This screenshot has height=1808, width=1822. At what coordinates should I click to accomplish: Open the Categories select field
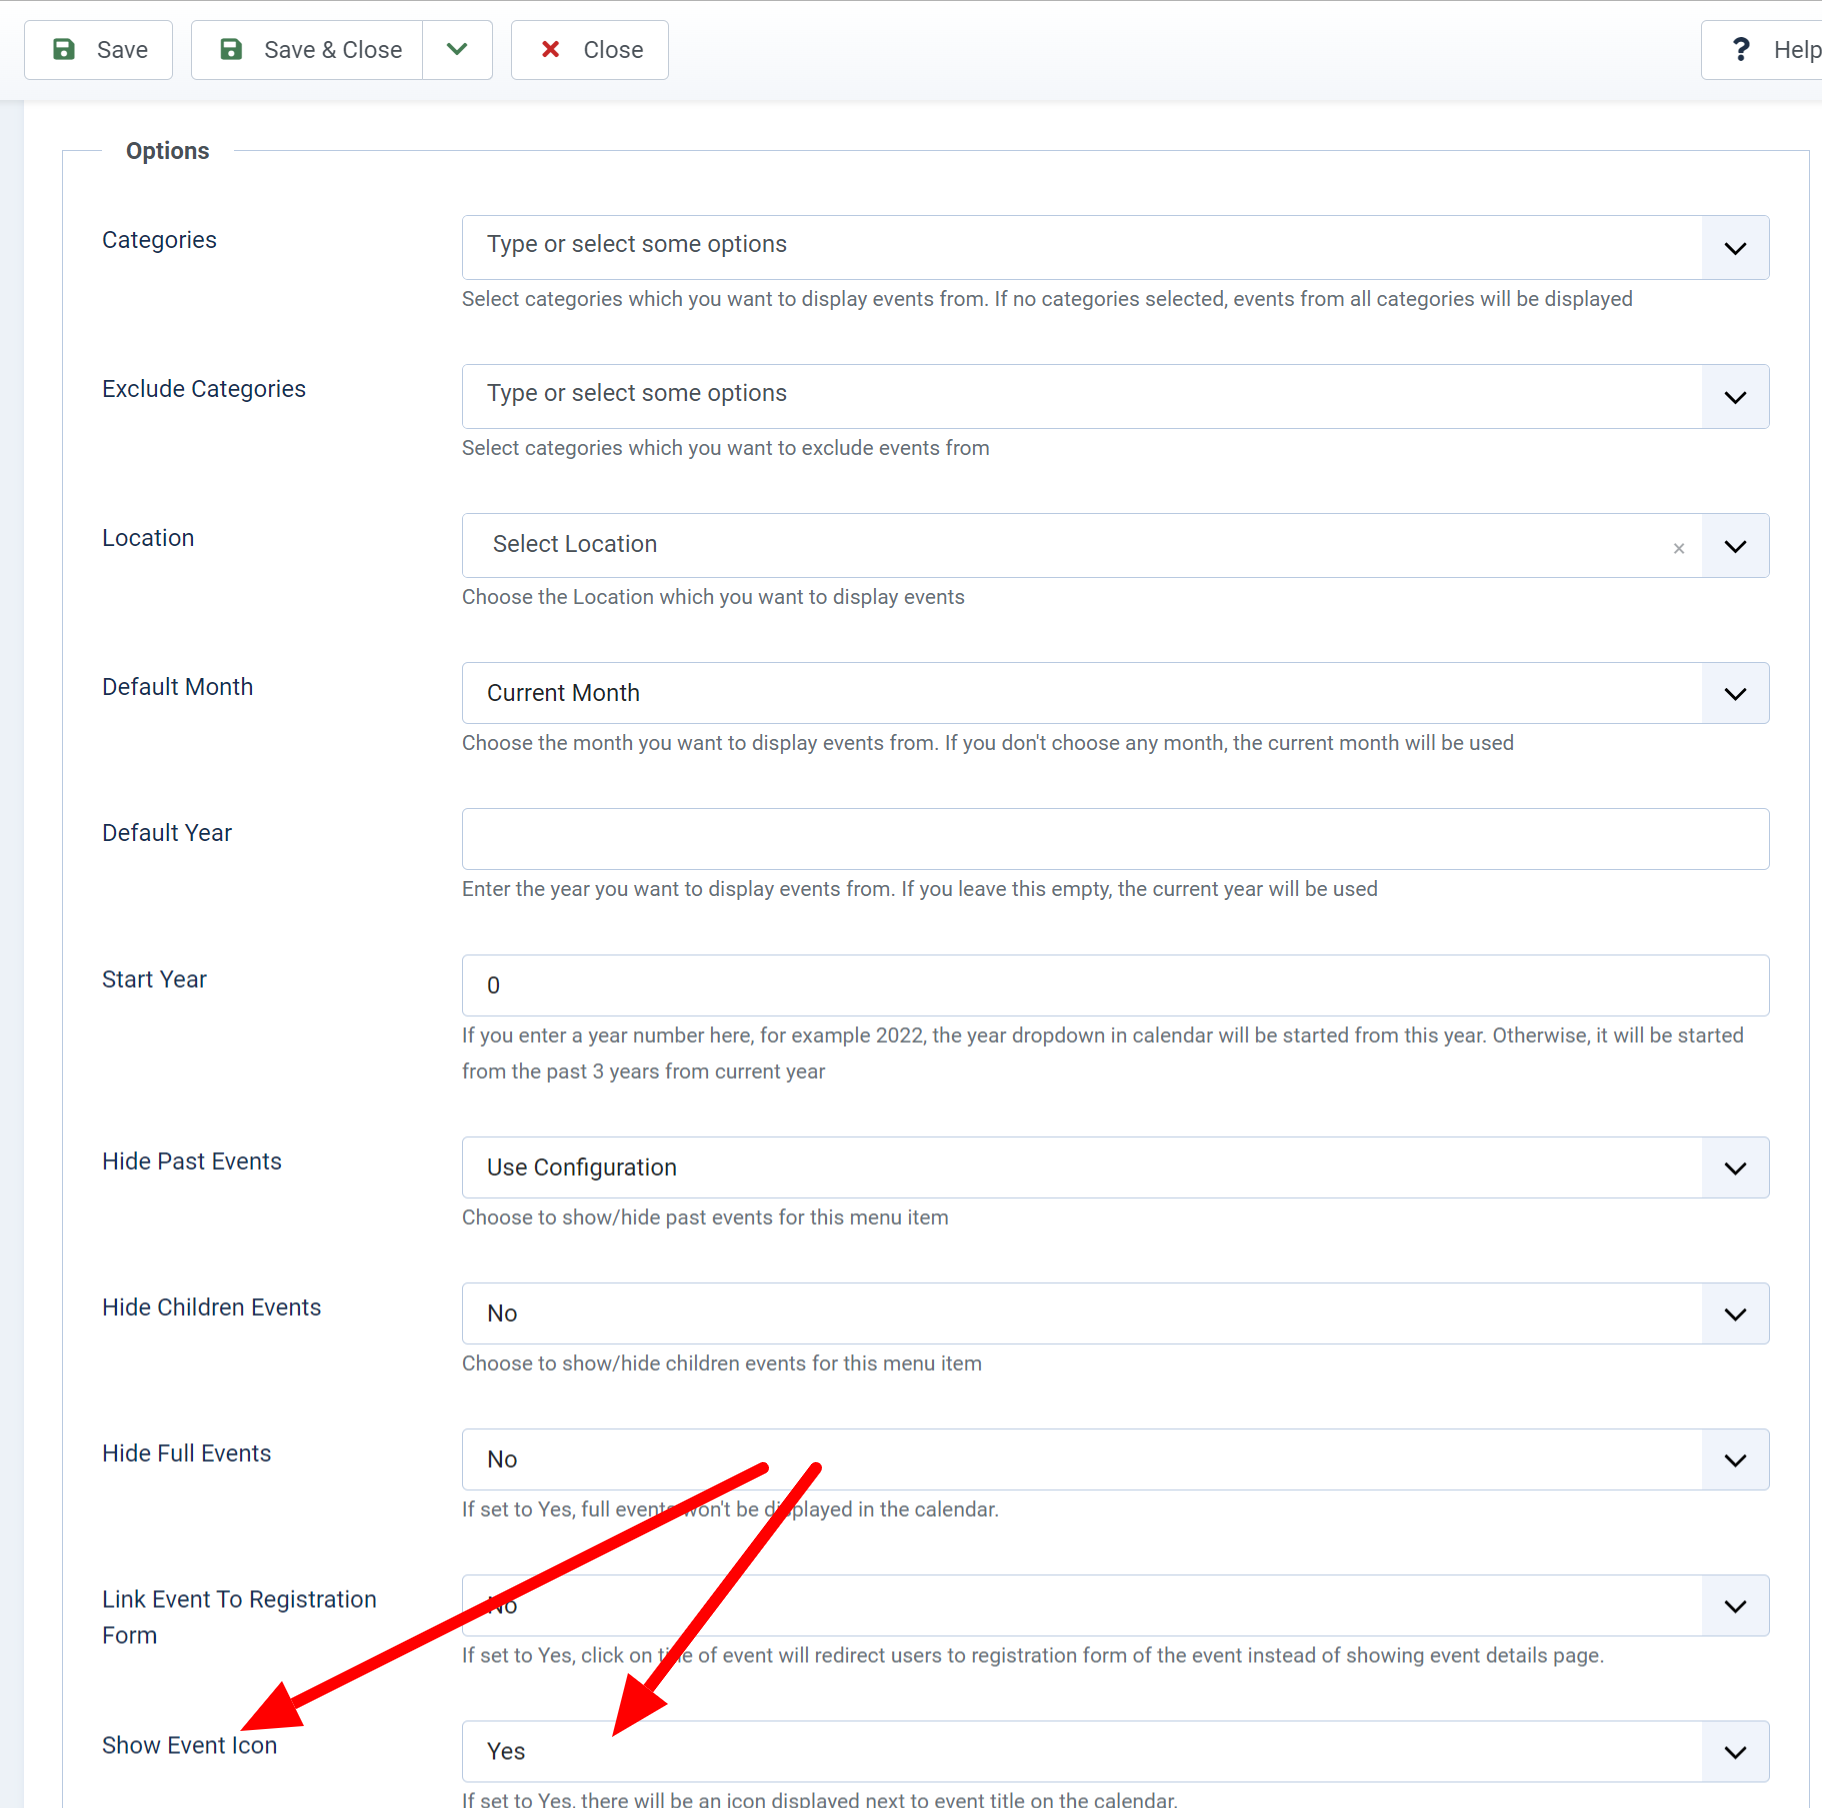(x=1080, y=247)
